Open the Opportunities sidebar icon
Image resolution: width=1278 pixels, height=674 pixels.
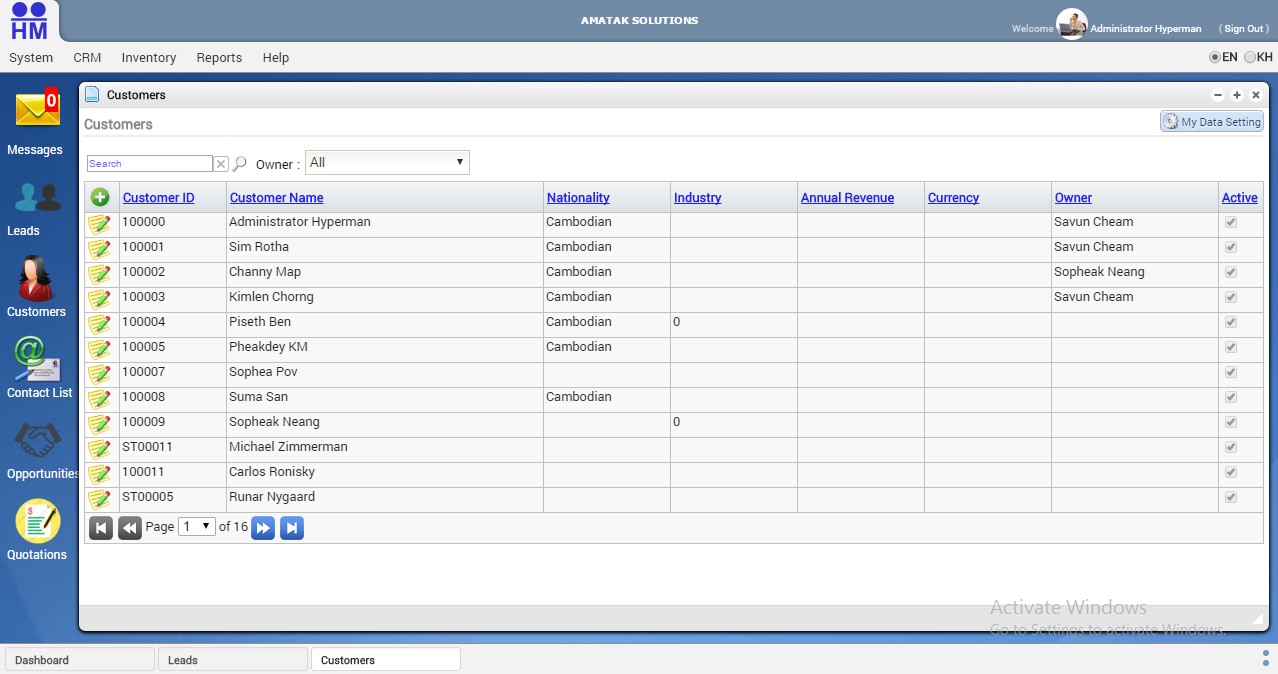pos(38,440)
